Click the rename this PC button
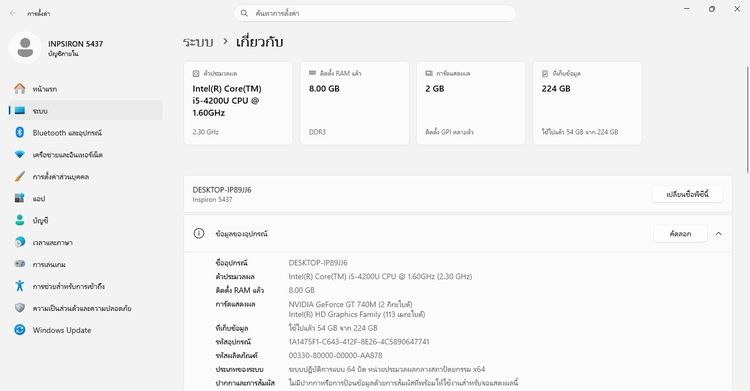The width and height of the screenshot is (750, 391). [687, 194]
